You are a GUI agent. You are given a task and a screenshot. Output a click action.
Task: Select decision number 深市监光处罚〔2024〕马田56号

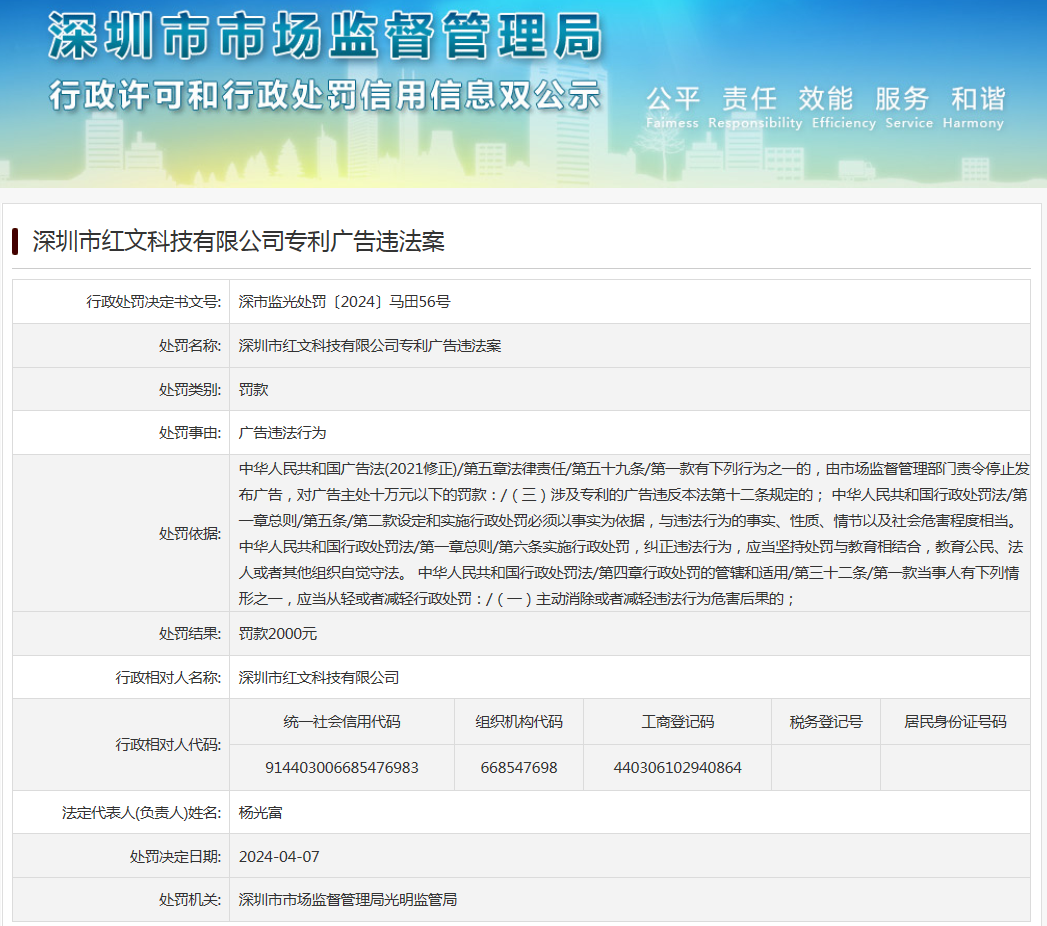[344, 301]
